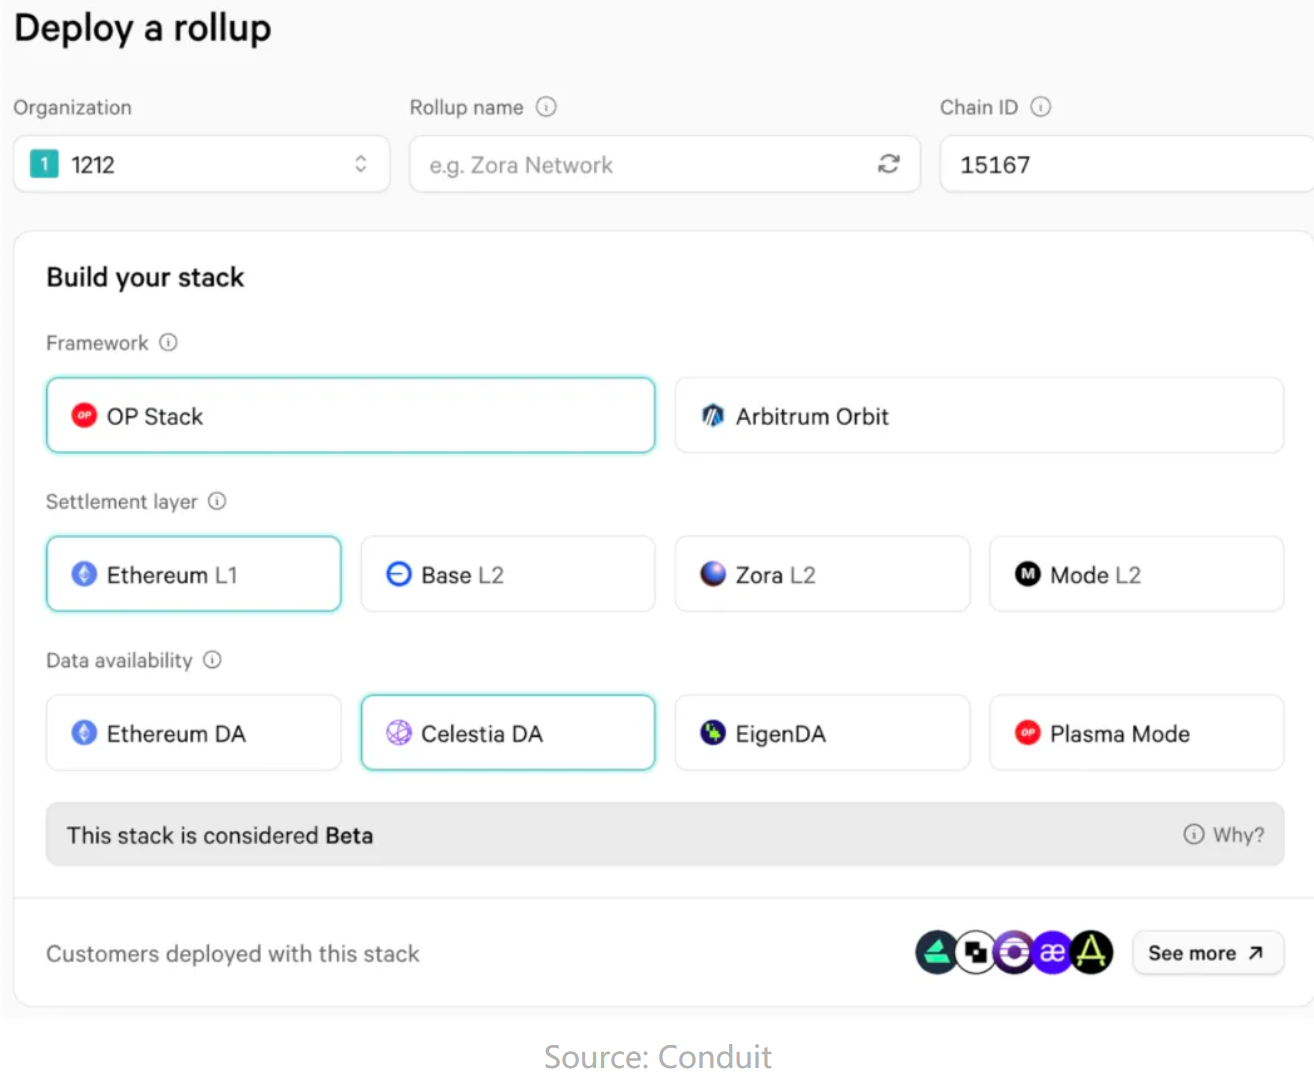1314x1081 pixels.
Task: Click the Organization field label
Action: [x=72, y=107]
